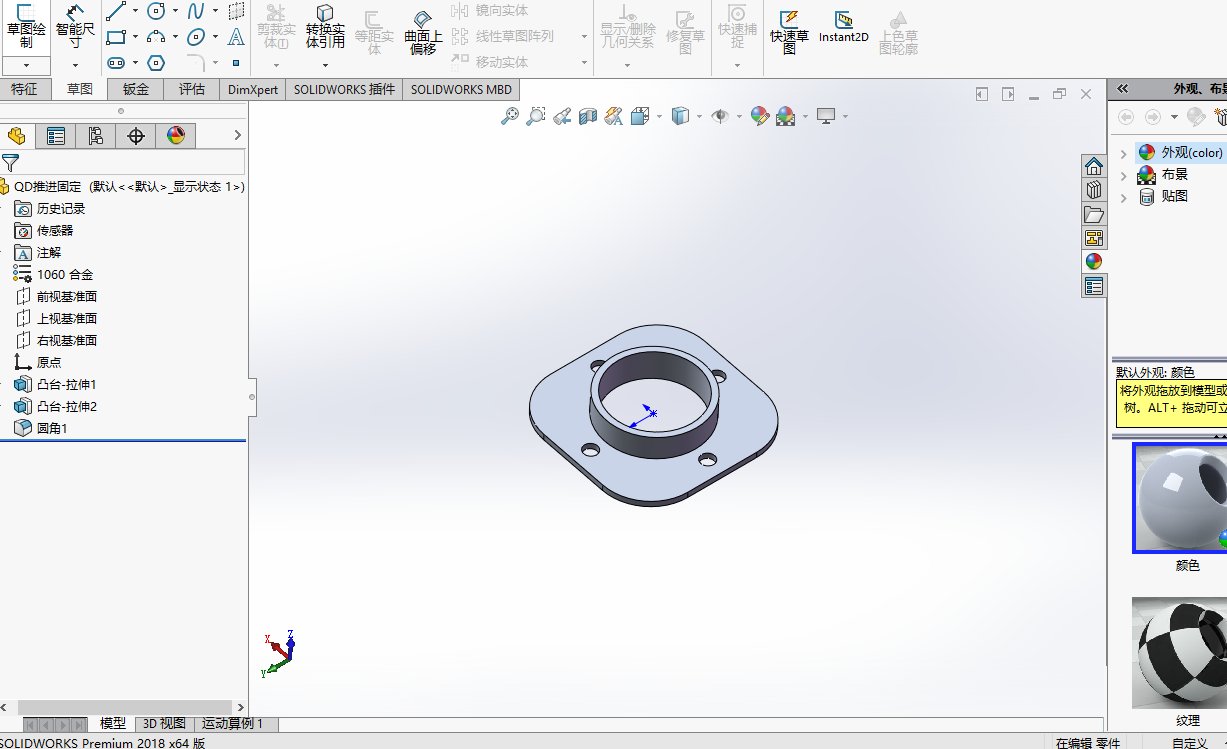Collapse the task pane with double-chevron
This screenshot has width=1227, height=749.
pyautogui.click(x=1123, y=88)
